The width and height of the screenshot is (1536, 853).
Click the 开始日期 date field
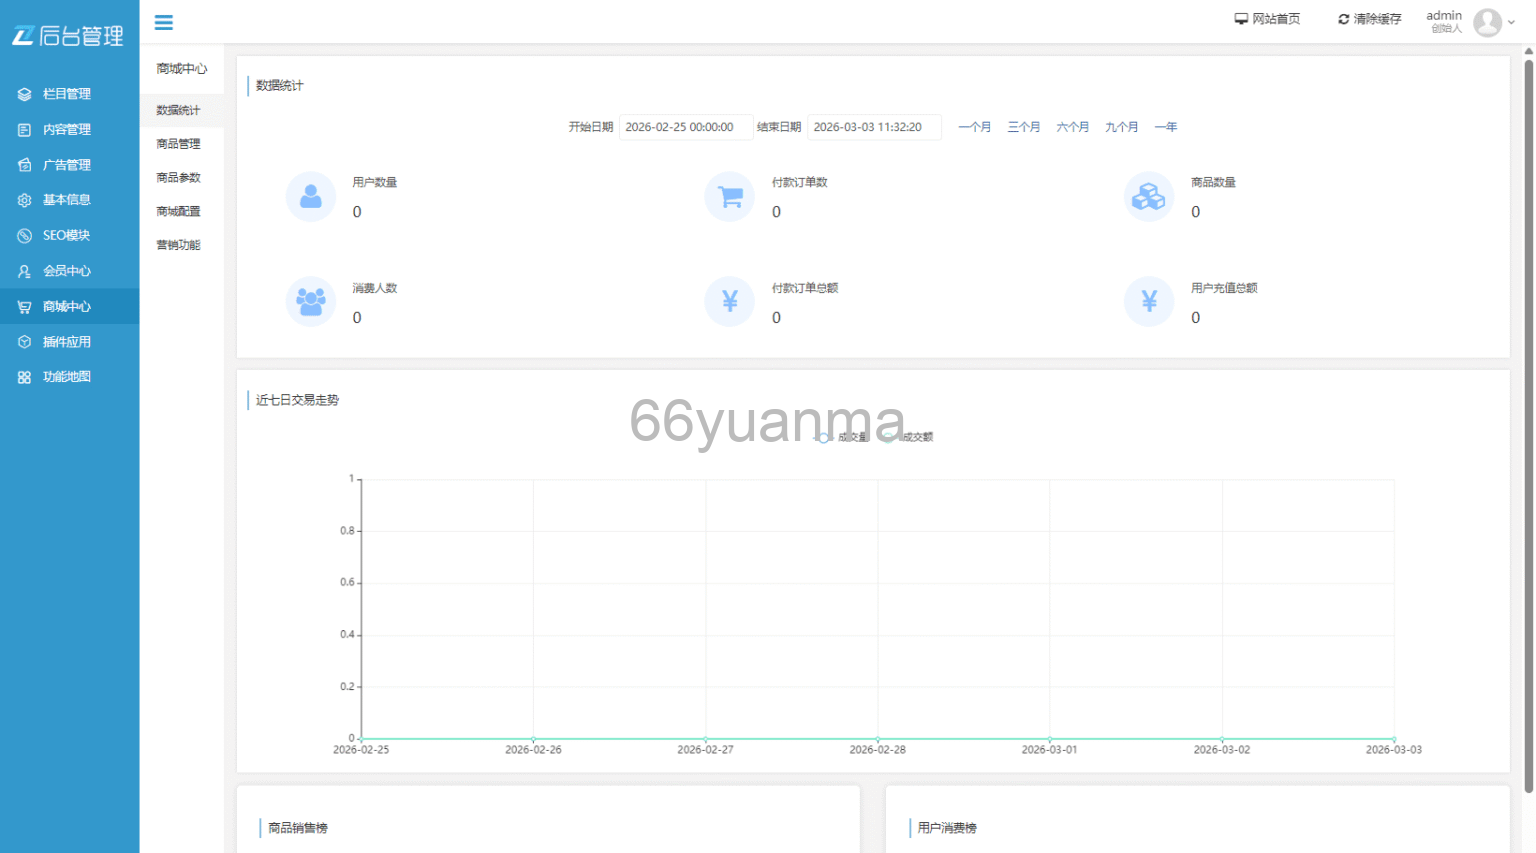686,127
